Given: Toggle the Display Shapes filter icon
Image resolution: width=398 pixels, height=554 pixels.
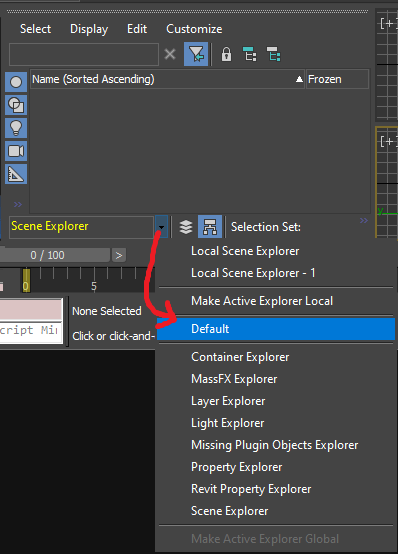Looking at the screenshot, I should tap(16, 105).
